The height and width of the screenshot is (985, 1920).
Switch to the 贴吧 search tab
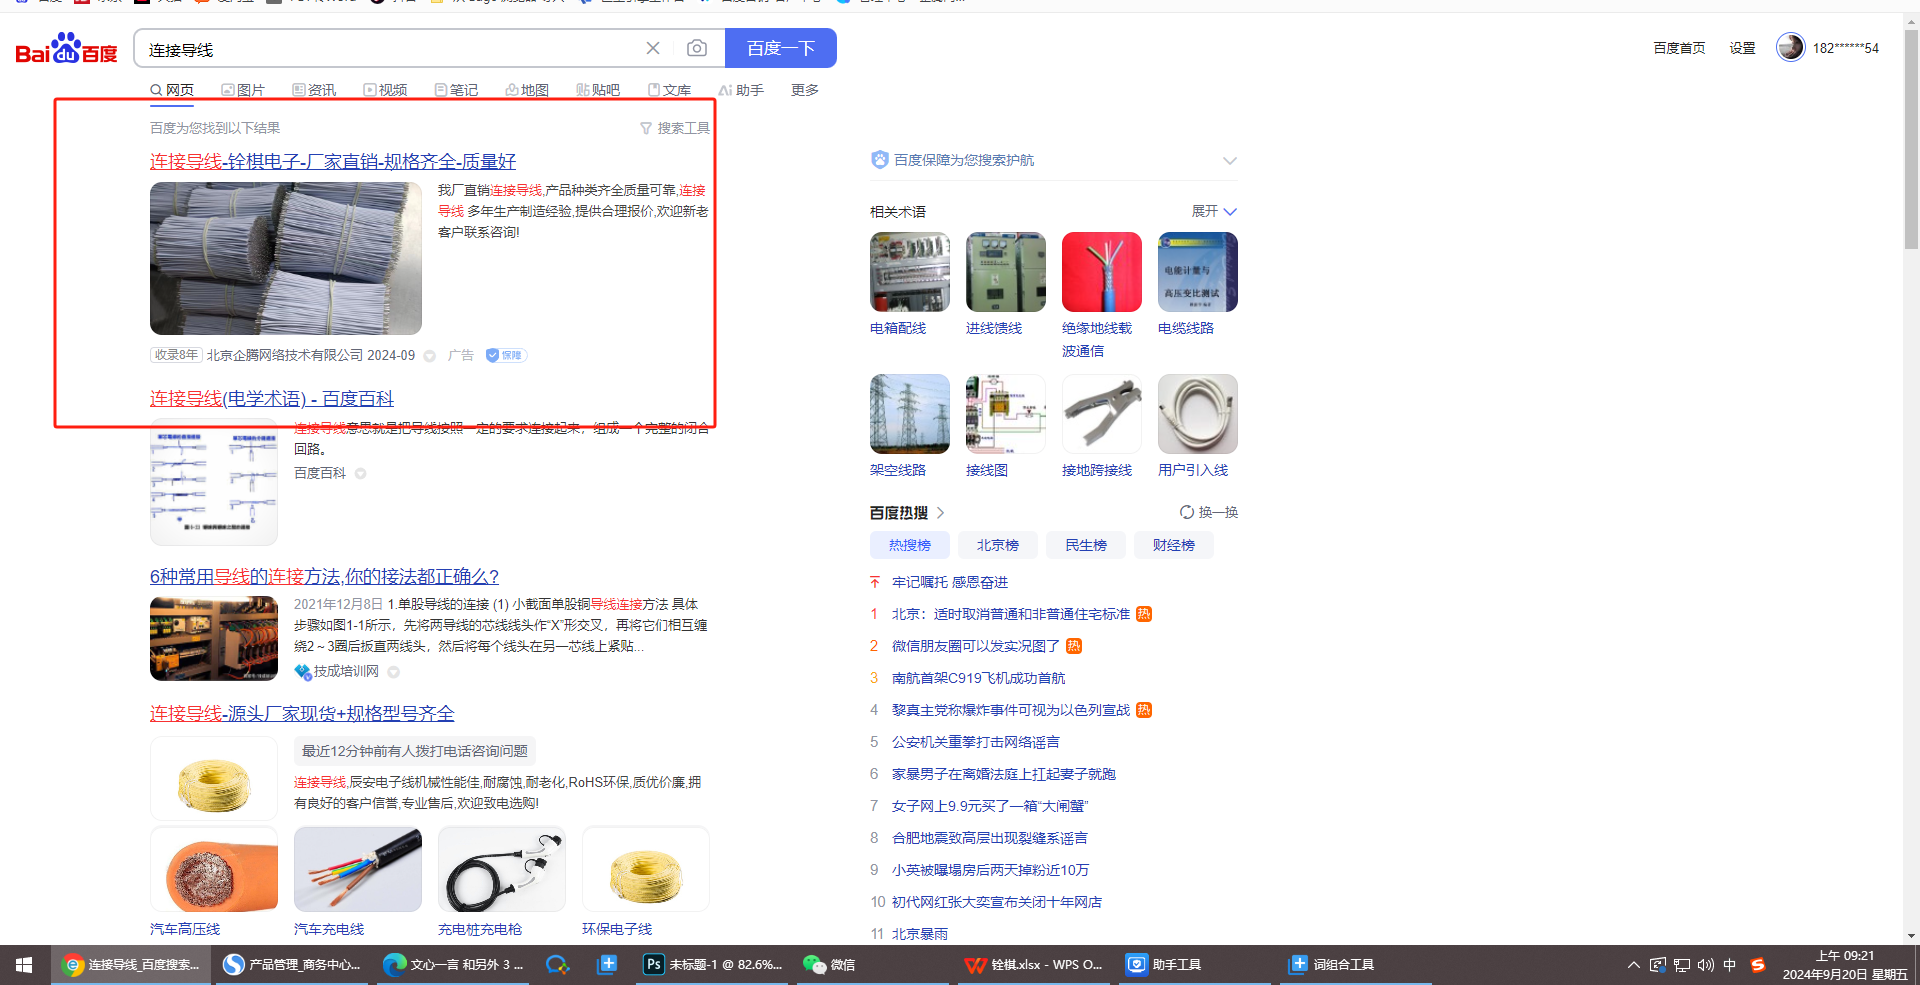click(598, 90)
